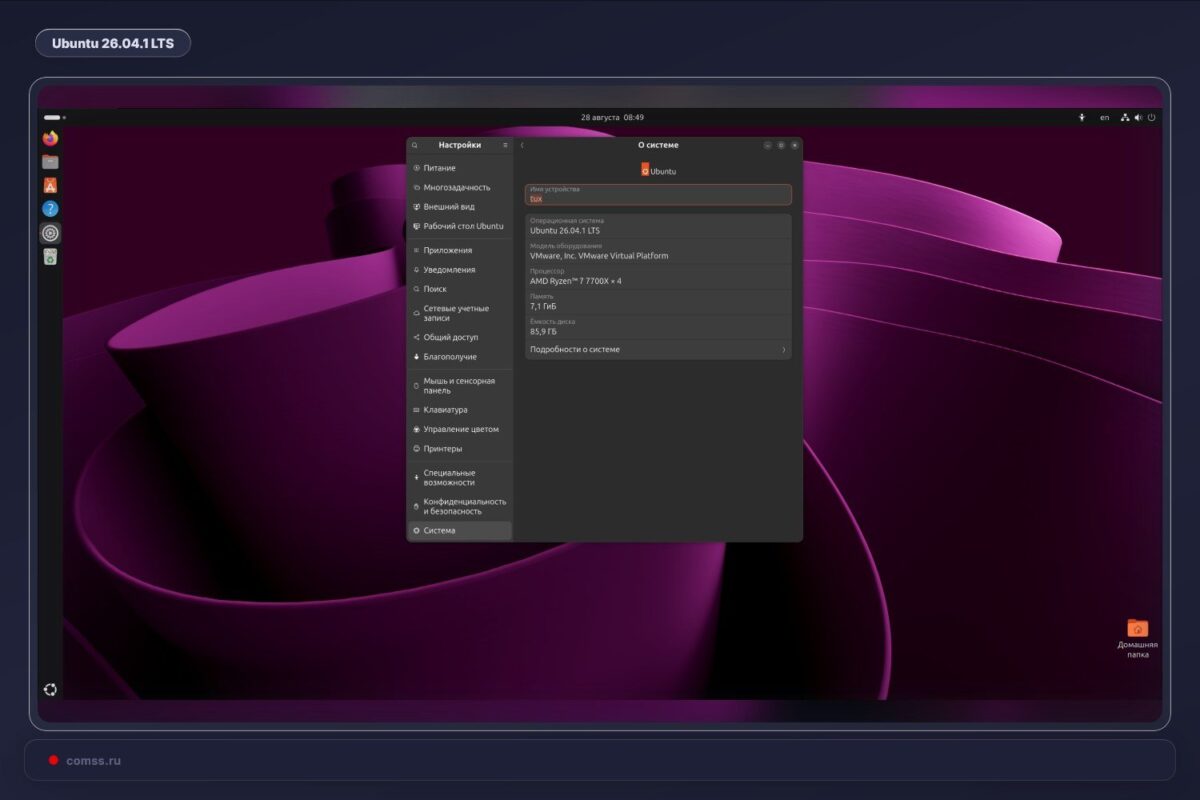Open Уведомления settings
1200x800 pixels.
460,270
